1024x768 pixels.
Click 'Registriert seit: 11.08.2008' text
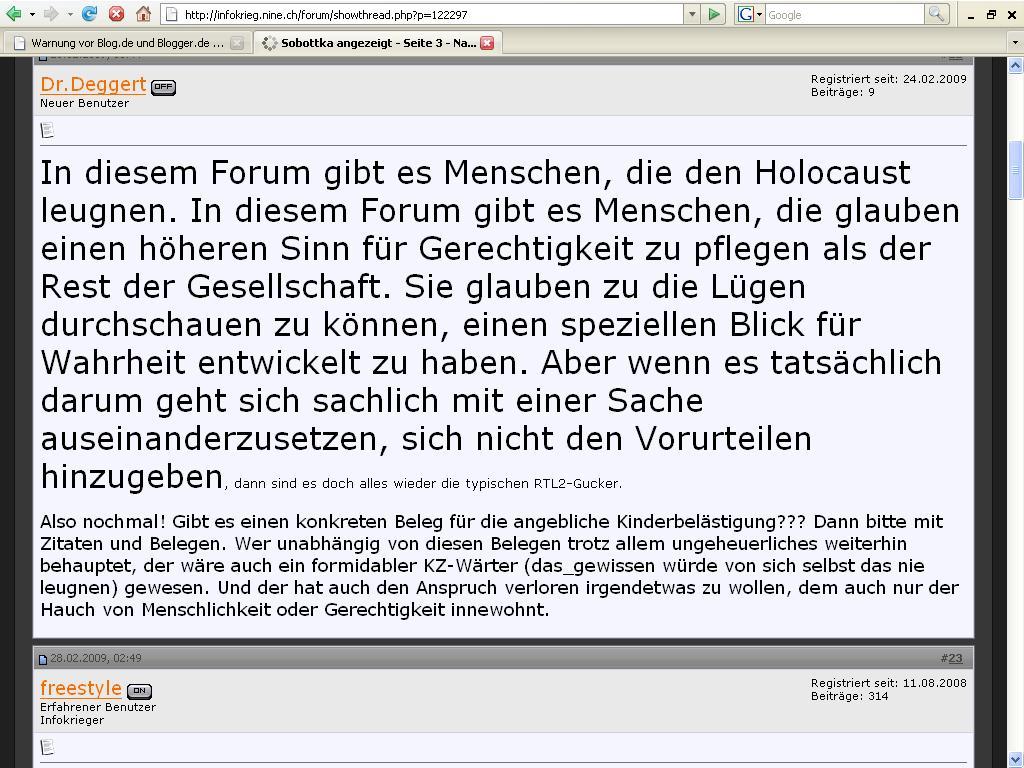coord(888,683)
